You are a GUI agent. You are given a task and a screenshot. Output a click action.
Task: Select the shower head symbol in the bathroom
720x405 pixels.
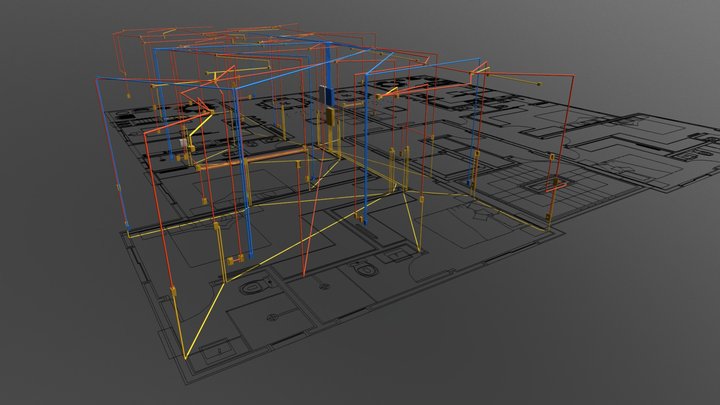pos(275,315)
